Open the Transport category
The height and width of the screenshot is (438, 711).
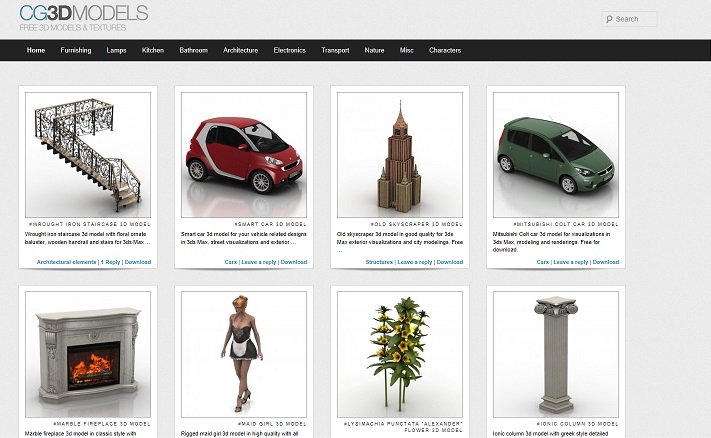pos(336,50)
